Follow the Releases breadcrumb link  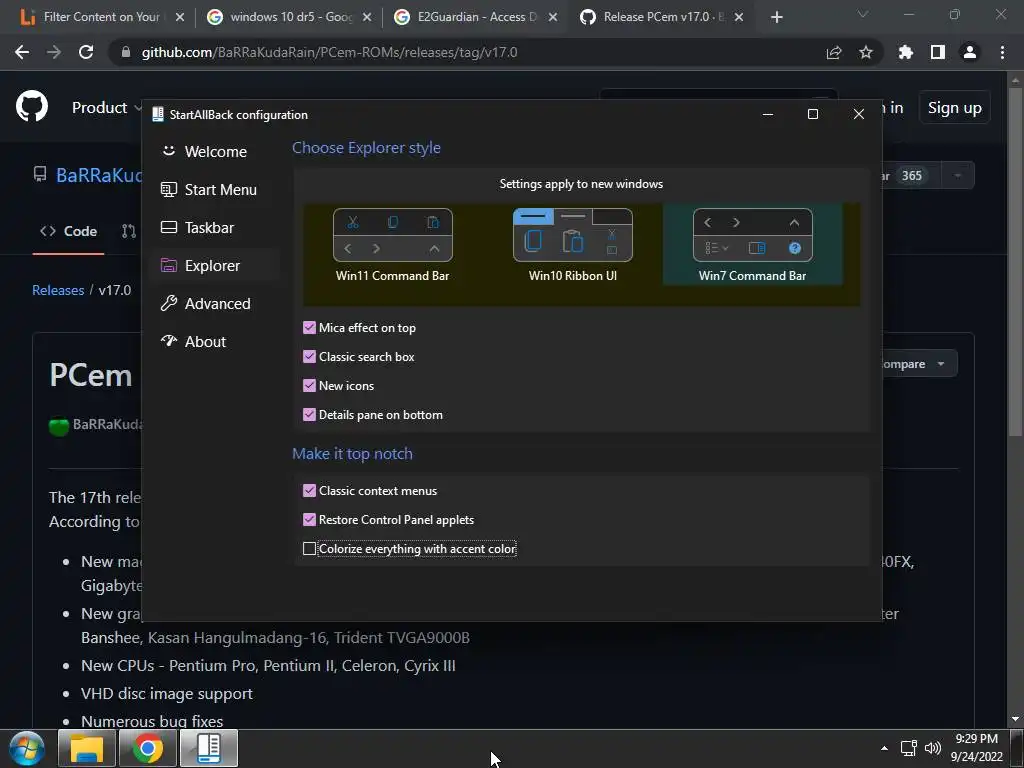[58, 290]
